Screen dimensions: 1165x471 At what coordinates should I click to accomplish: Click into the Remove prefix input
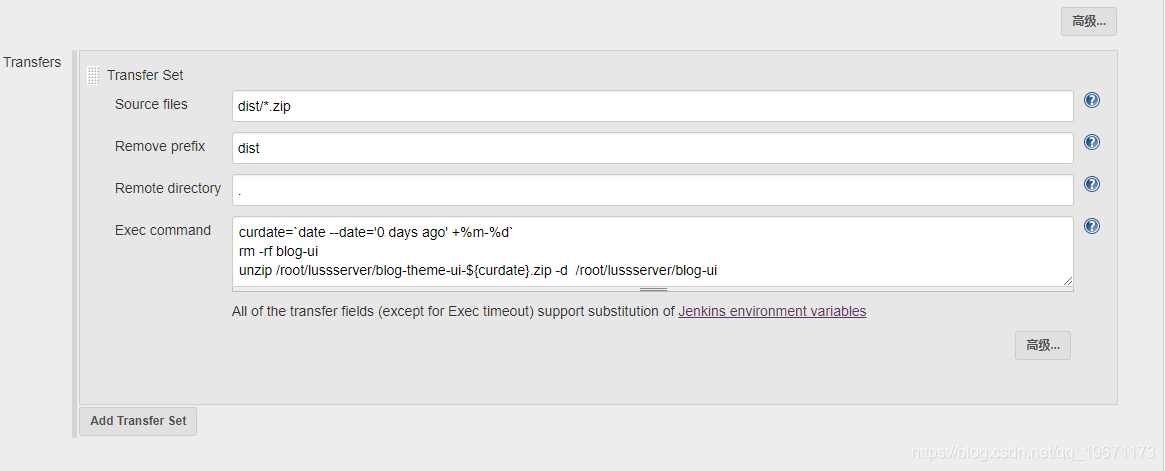(x=653, y=148)
